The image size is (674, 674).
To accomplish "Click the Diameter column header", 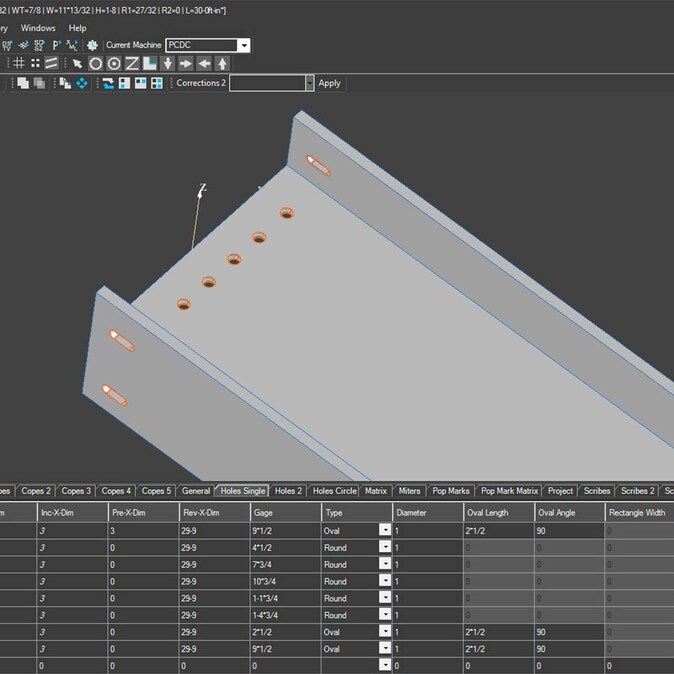I will [x=428, y=512].
